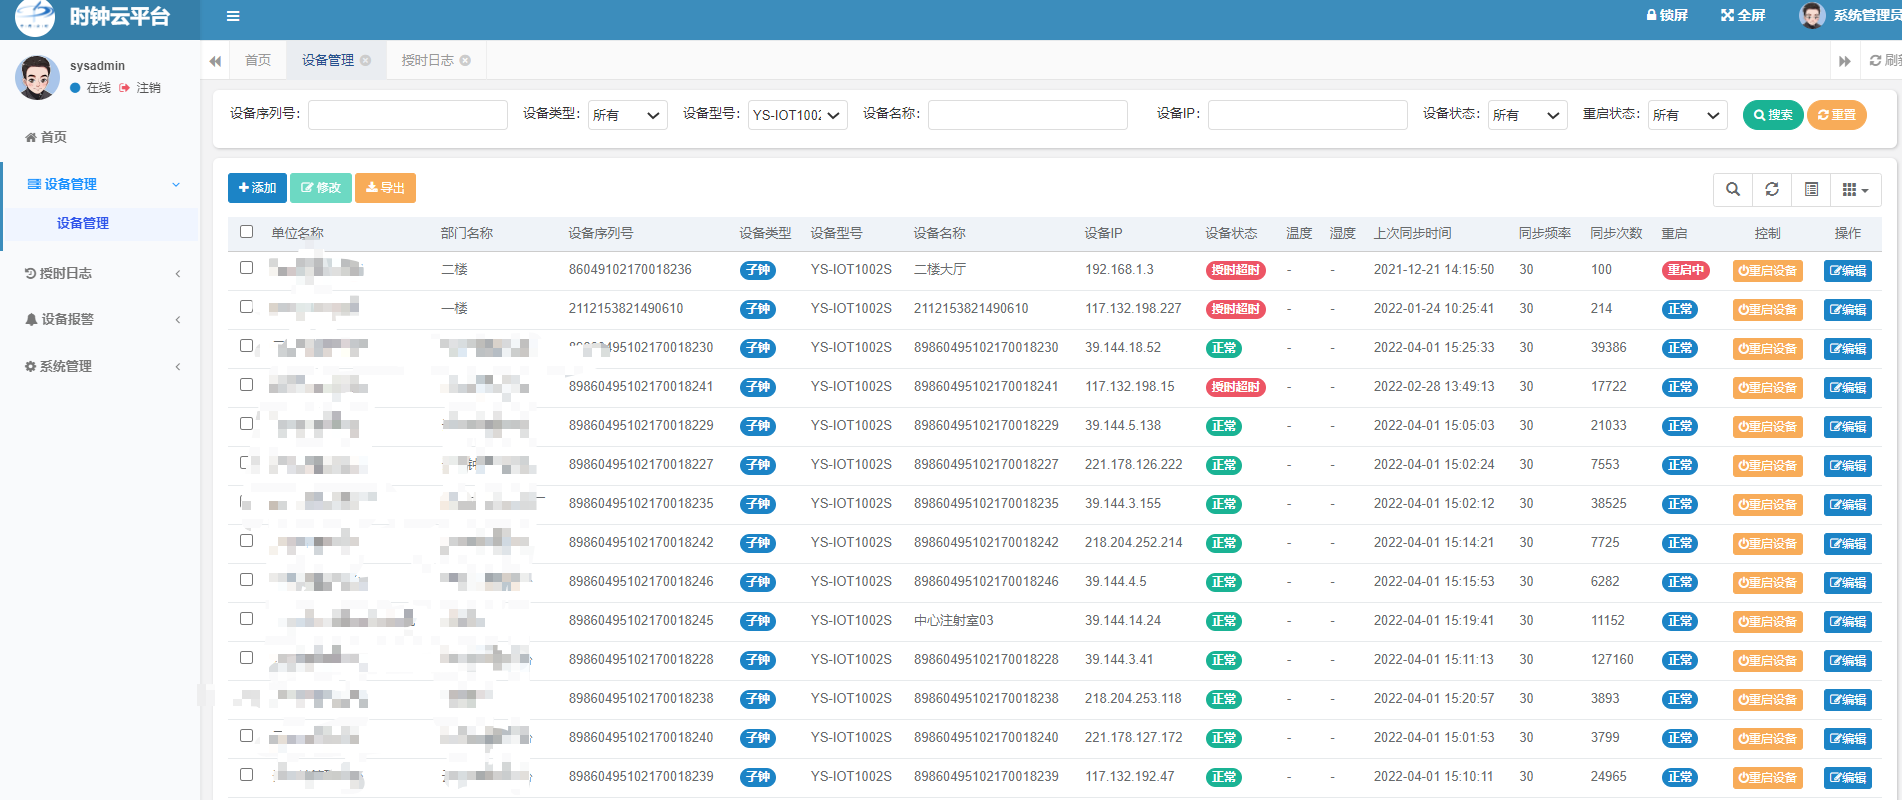Click the 添加 add button
Screen dimensions: 1902x800
tap(257, 188)
